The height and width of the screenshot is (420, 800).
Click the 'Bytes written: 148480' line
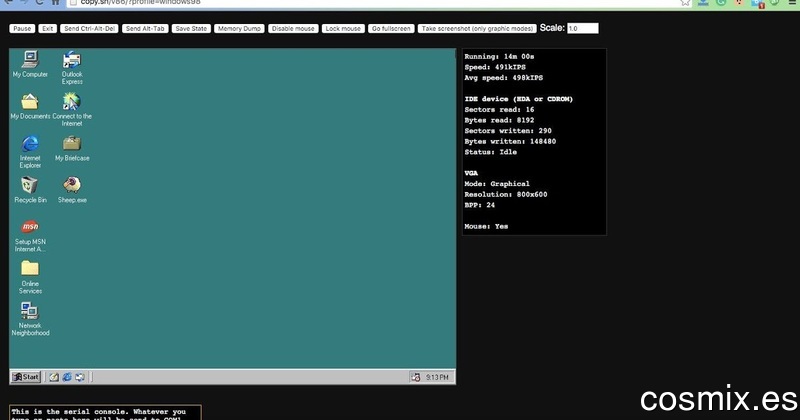pyautogui.click(x=510, y=141)
